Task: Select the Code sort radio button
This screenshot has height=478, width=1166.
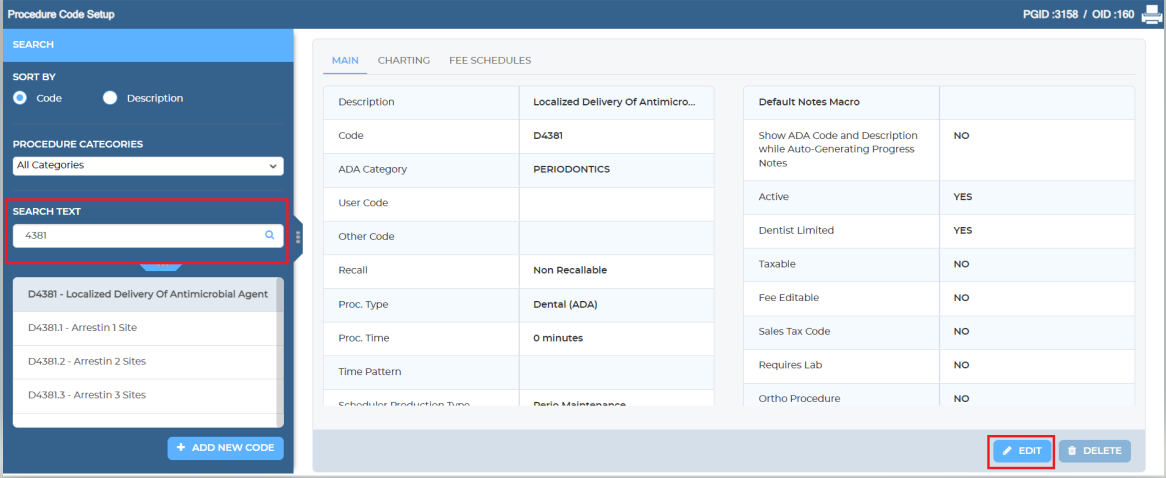Action: click(x=20, y=98)
